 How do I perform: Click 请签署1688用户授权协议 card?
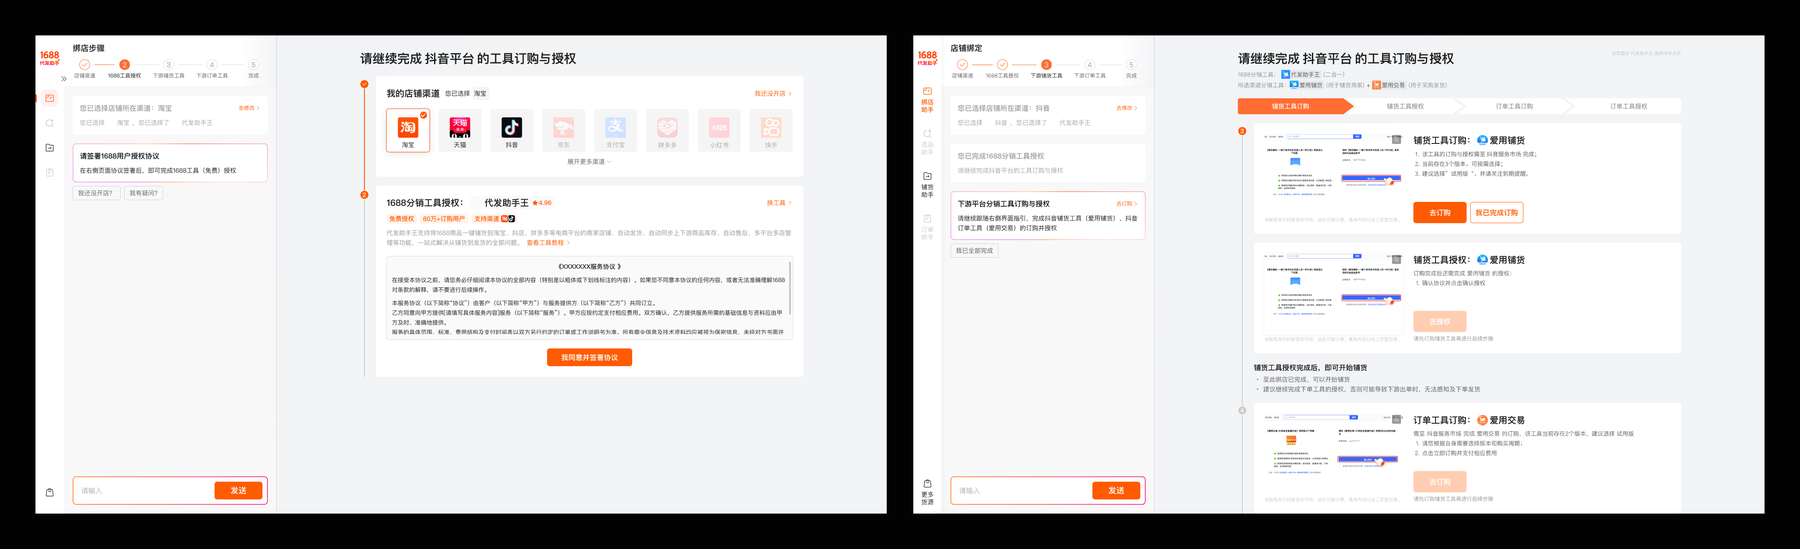click(169, 163)
